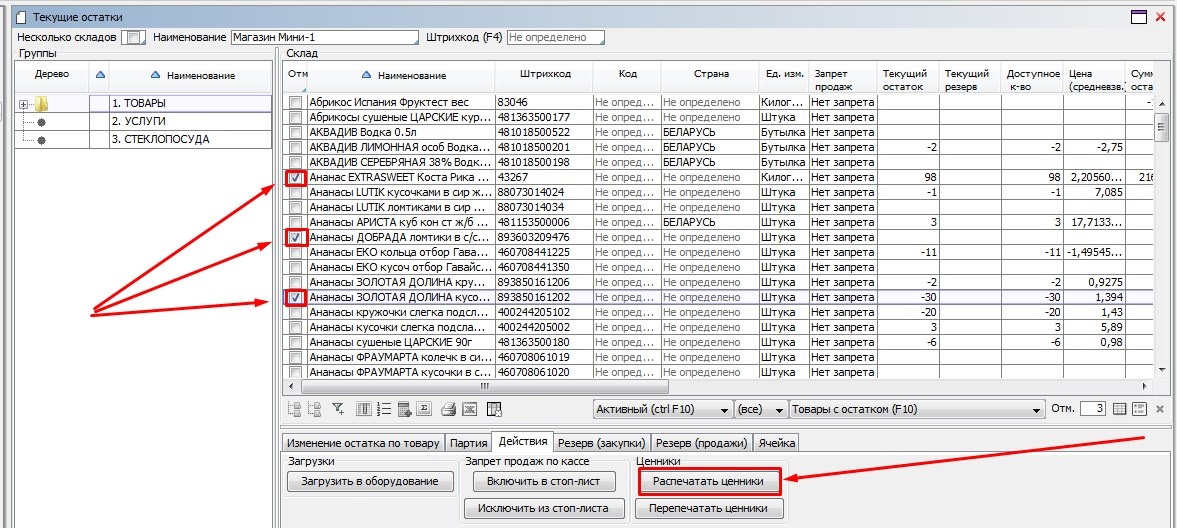This screenshot has width=1177, height=528.
Task: Click the table grid icon next to the Отм. counter
Action: tap(1120, 409)
